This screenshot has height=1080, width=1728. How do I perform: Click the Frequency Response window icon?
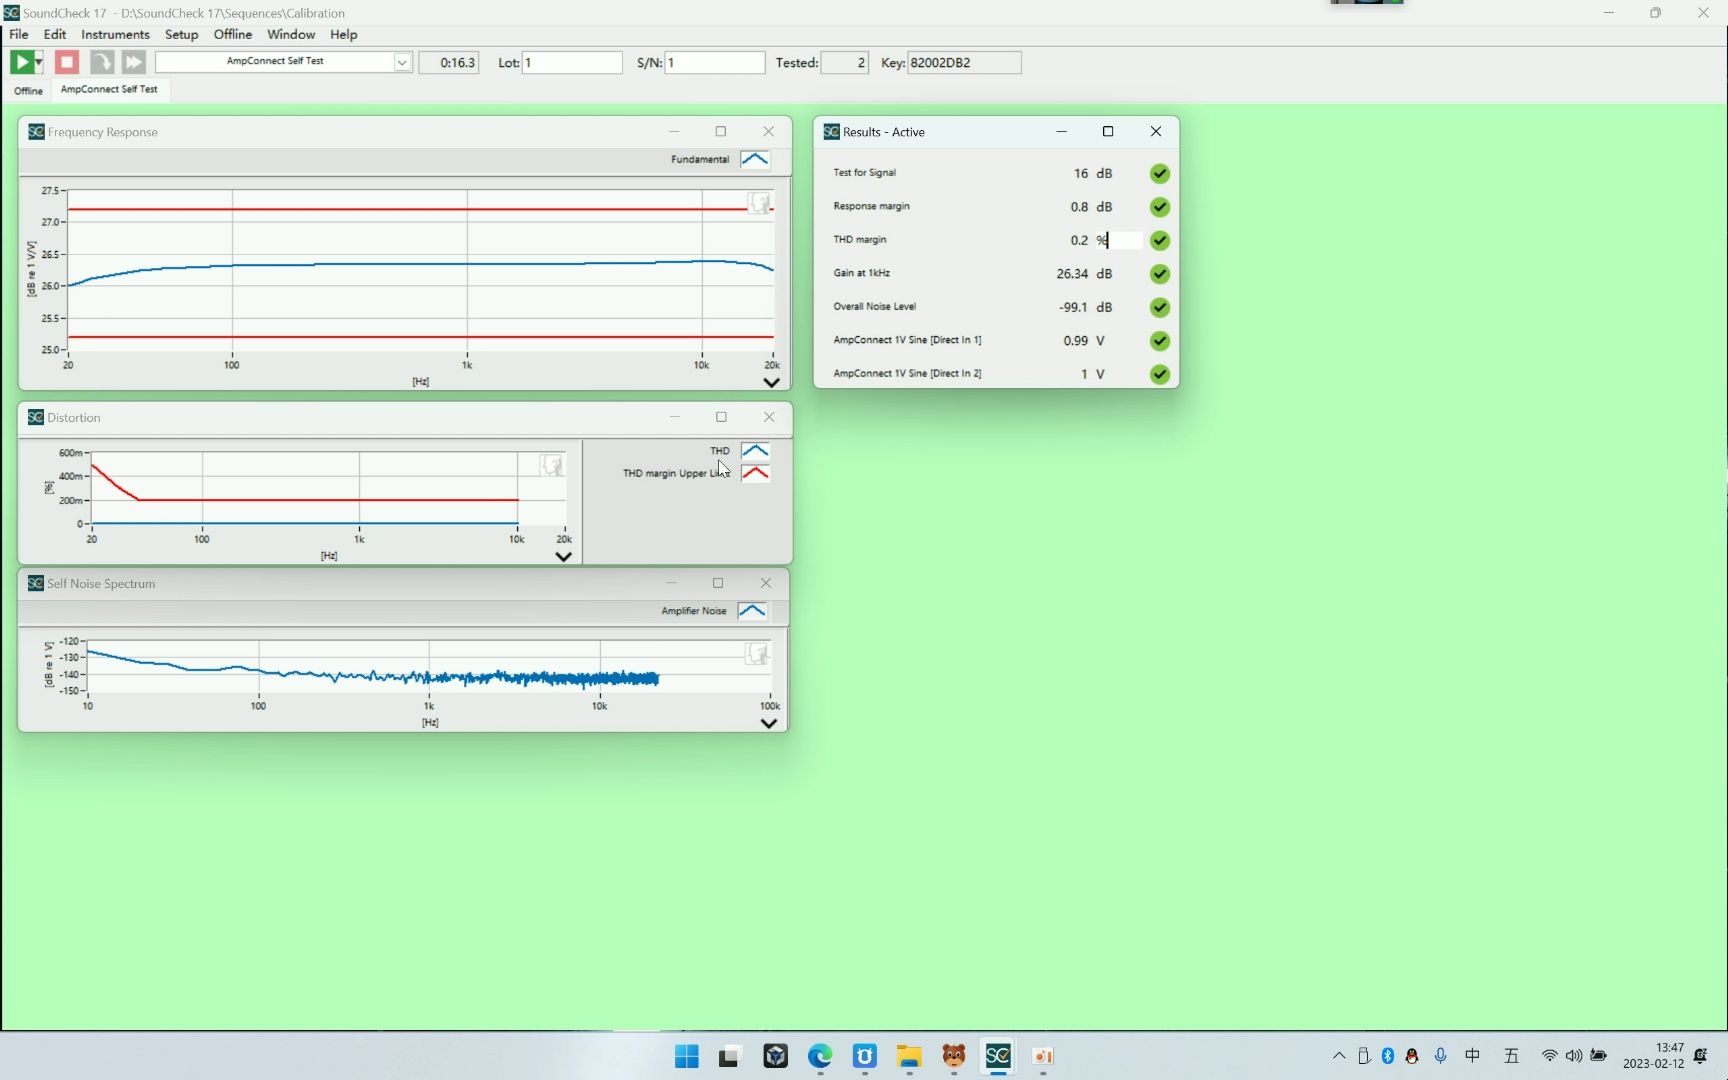[36, 131]
